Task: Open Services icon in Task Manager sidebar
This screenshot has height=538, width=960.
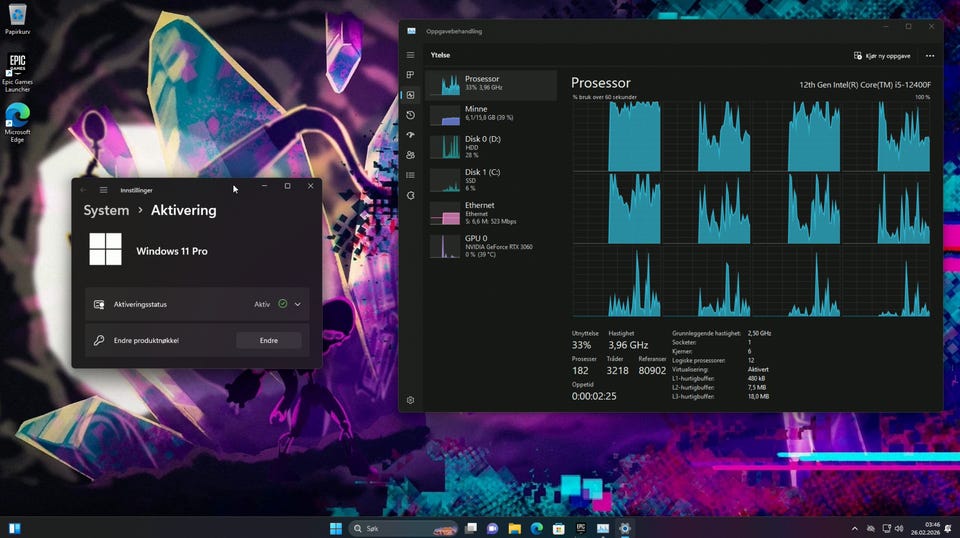Action: point(410,195)
